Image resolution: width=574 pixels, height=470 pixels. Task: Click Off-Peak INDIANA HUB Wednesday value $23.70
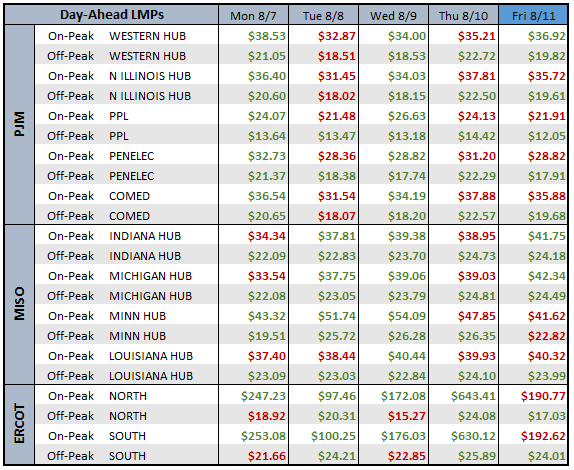[407, 256]
